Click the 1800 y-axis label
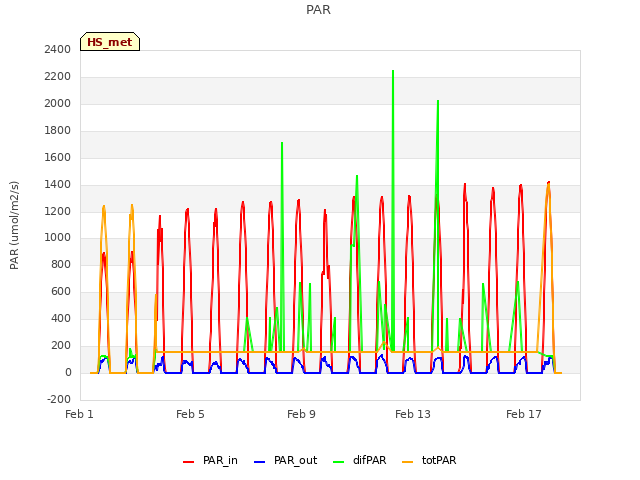This screenshot has width=640, height=480. (58, 130)
